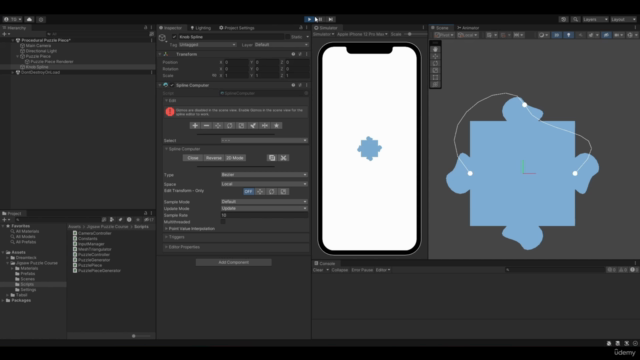
Task: Toggle scene audio button
Action: (x=580, y=35)
